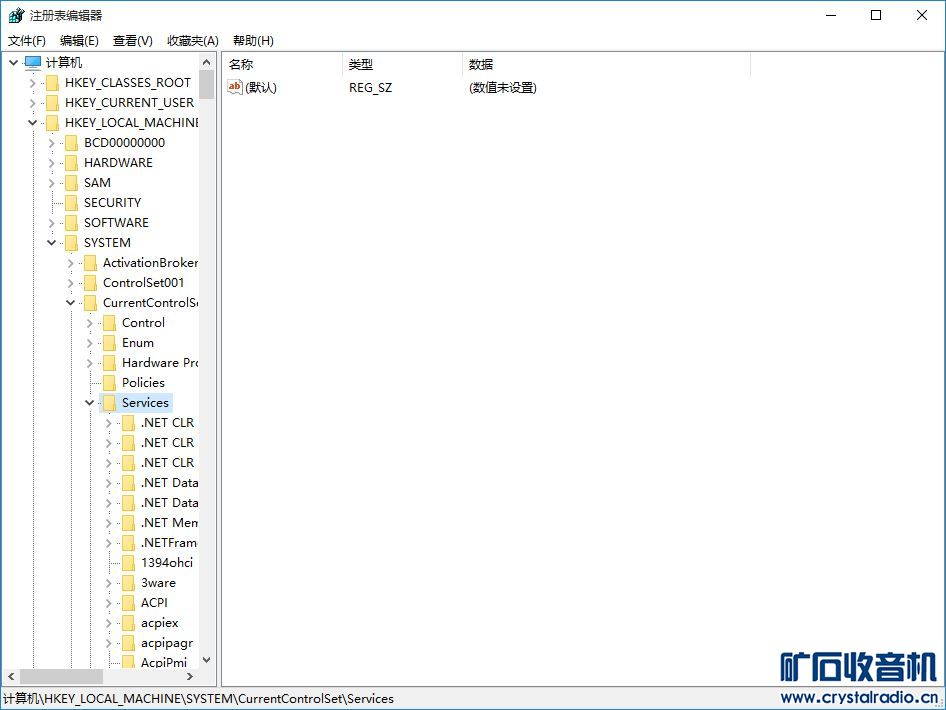Expand the SOFTWARE key
The image size is (946, 710).
pyautogui.click(x=51, y=223)
